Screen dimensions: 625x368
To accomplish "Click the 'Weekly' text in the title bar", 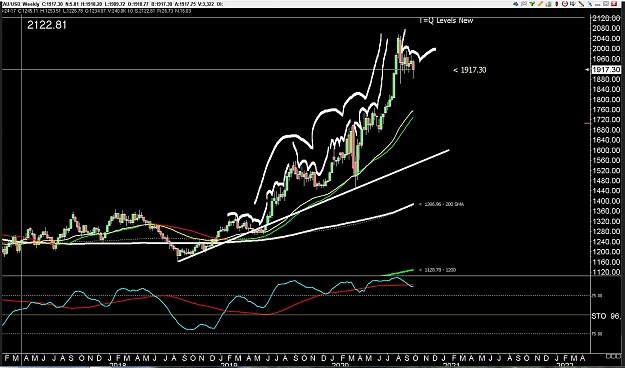I will coord(31,4).
